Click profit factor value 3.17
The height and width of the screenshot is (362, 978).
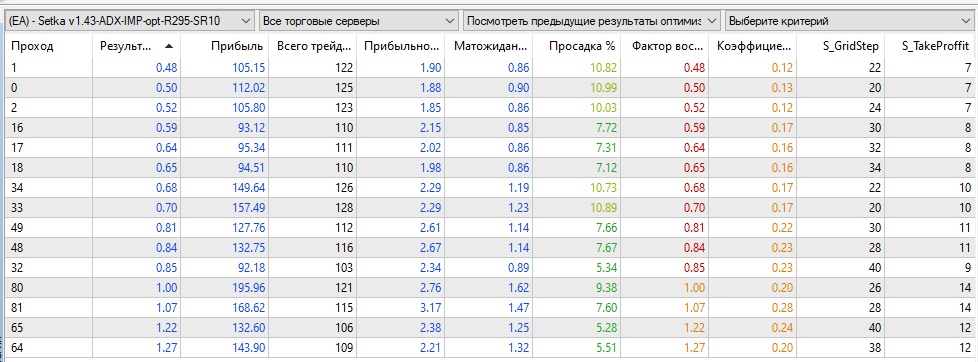[x=430, y=309]
